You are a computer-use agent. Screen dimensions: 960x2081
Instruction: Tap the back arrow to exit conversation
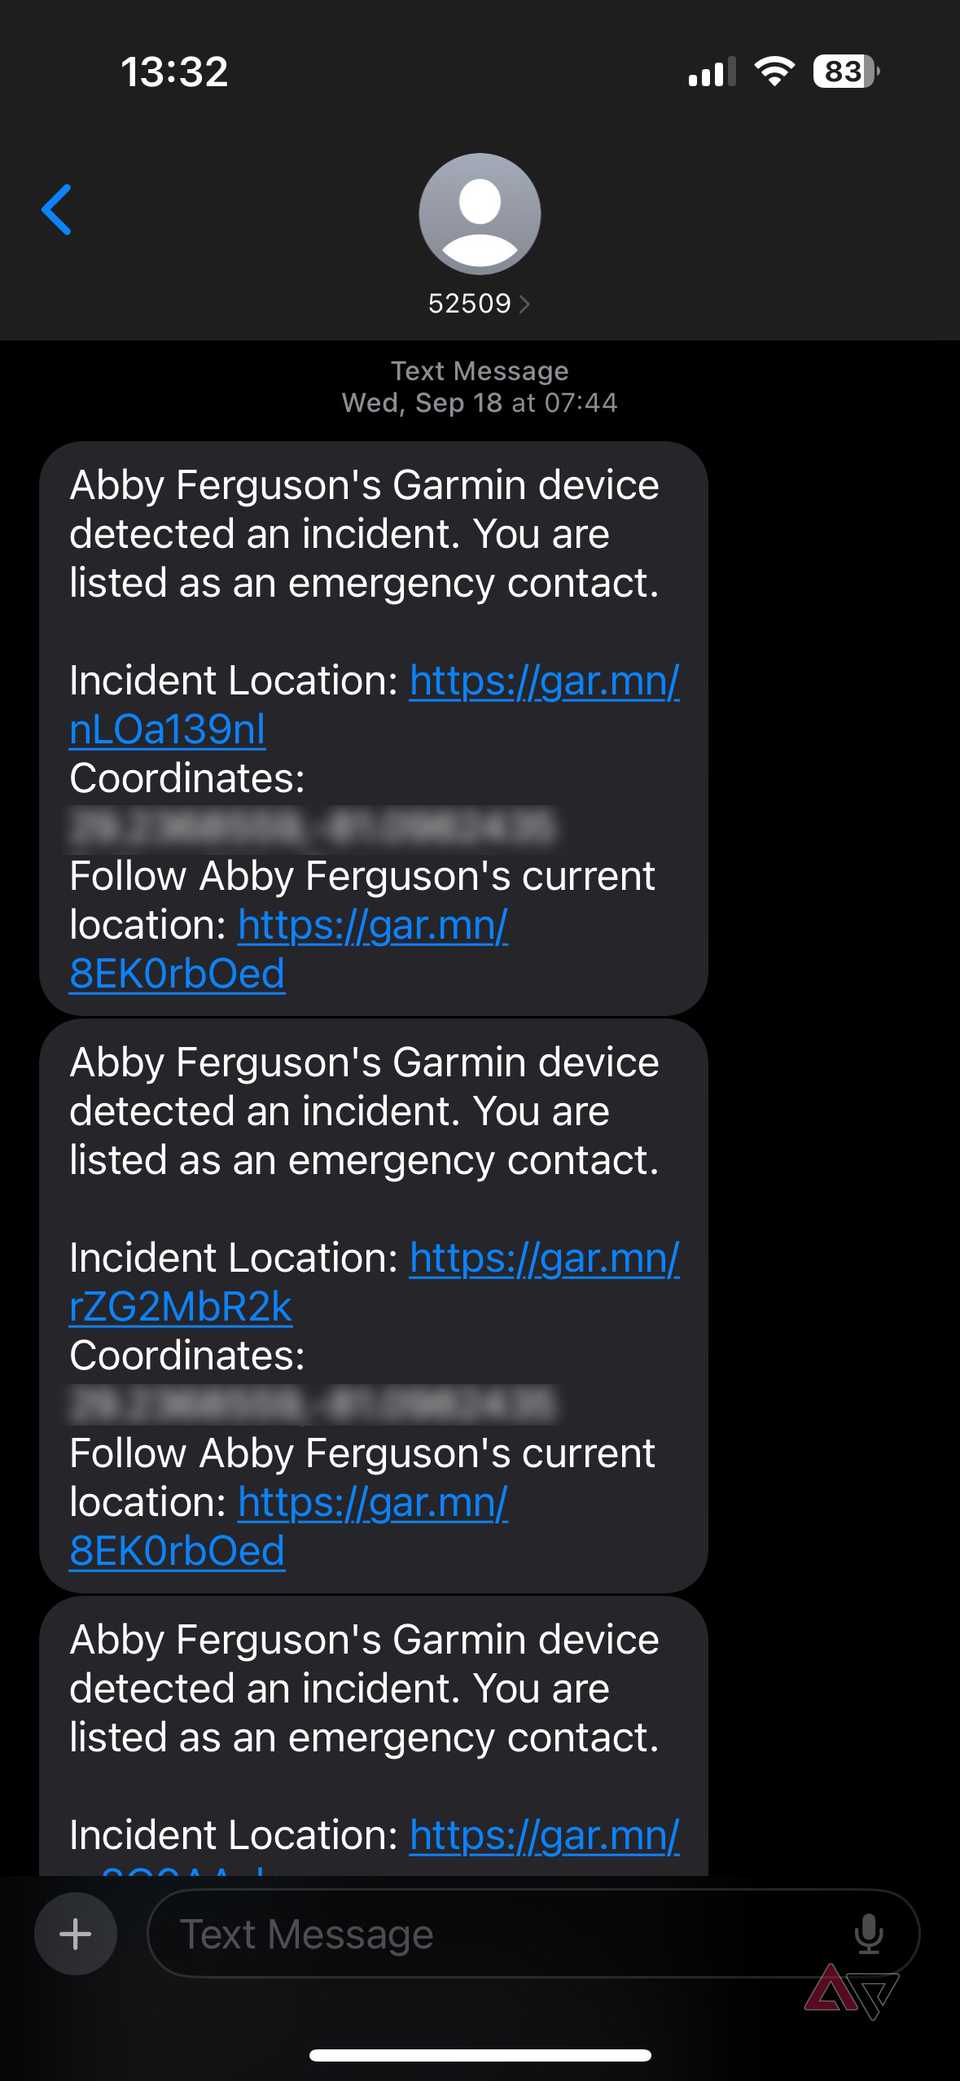[x=57, y=210]
